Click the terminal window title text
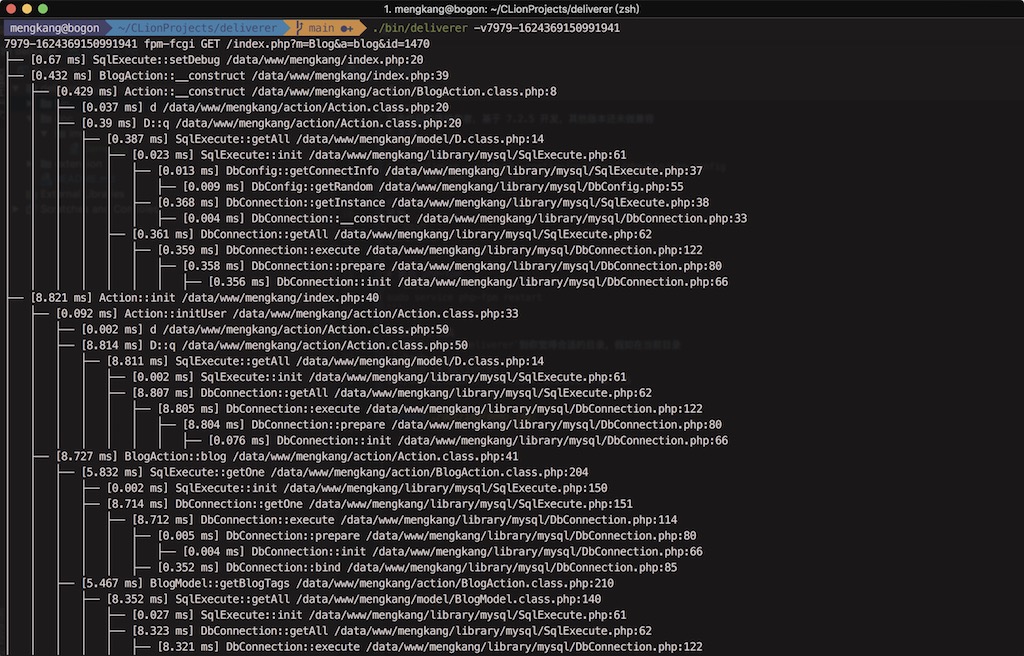Viewport: 1024px width, 656px height. coord(511,9)
